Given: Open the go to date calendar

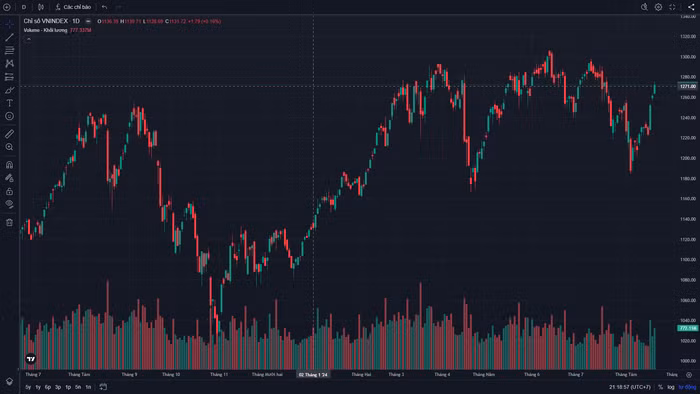Looking at the screenshot, I should click(x=103, y=387).
